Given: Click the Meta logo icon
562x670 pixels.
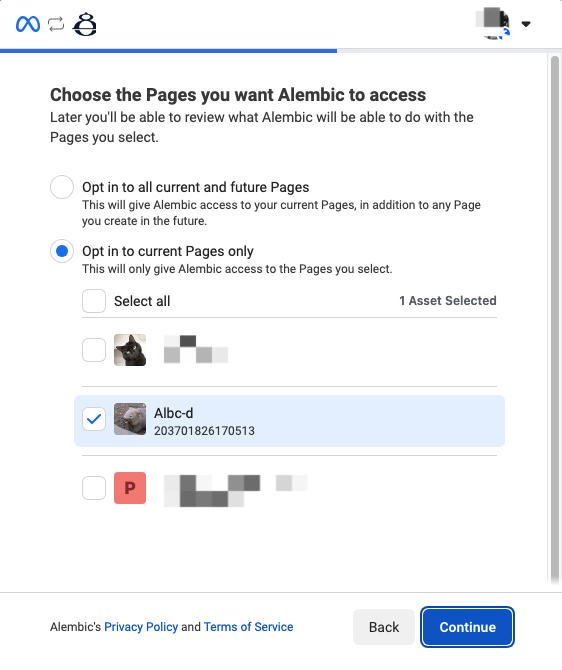Looking at the screenshot, I should click(x=28, y=24).
